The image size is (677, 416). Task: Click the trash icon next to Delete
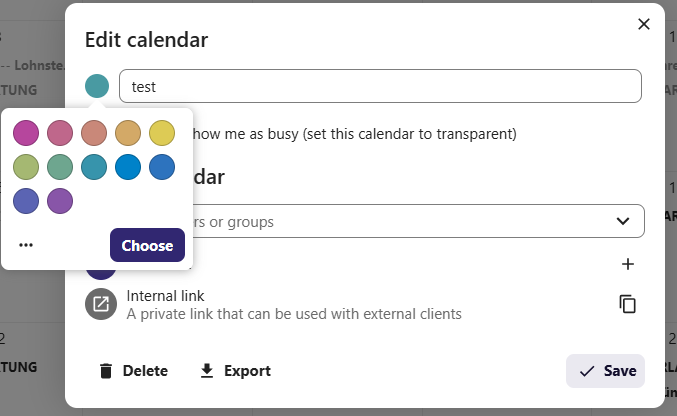coord(106,371)
